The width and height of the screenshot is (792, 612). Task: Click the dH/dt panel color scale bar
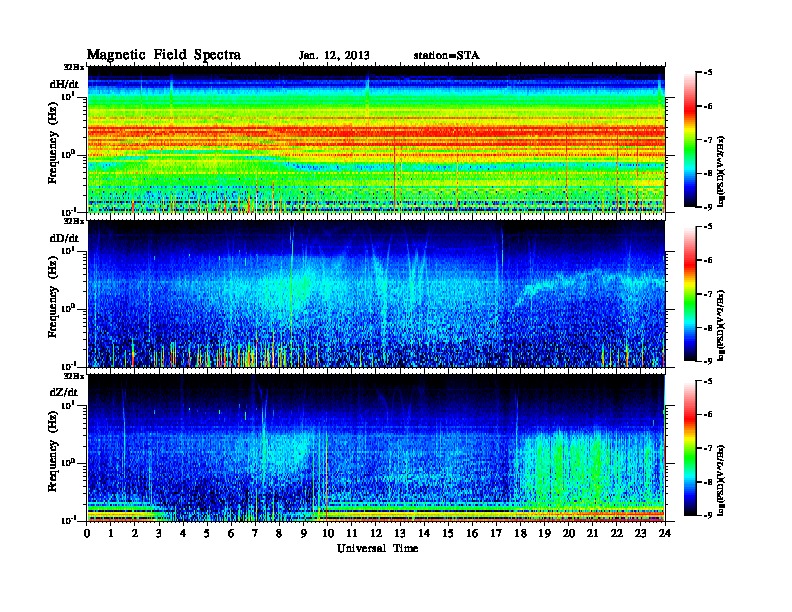690,139
